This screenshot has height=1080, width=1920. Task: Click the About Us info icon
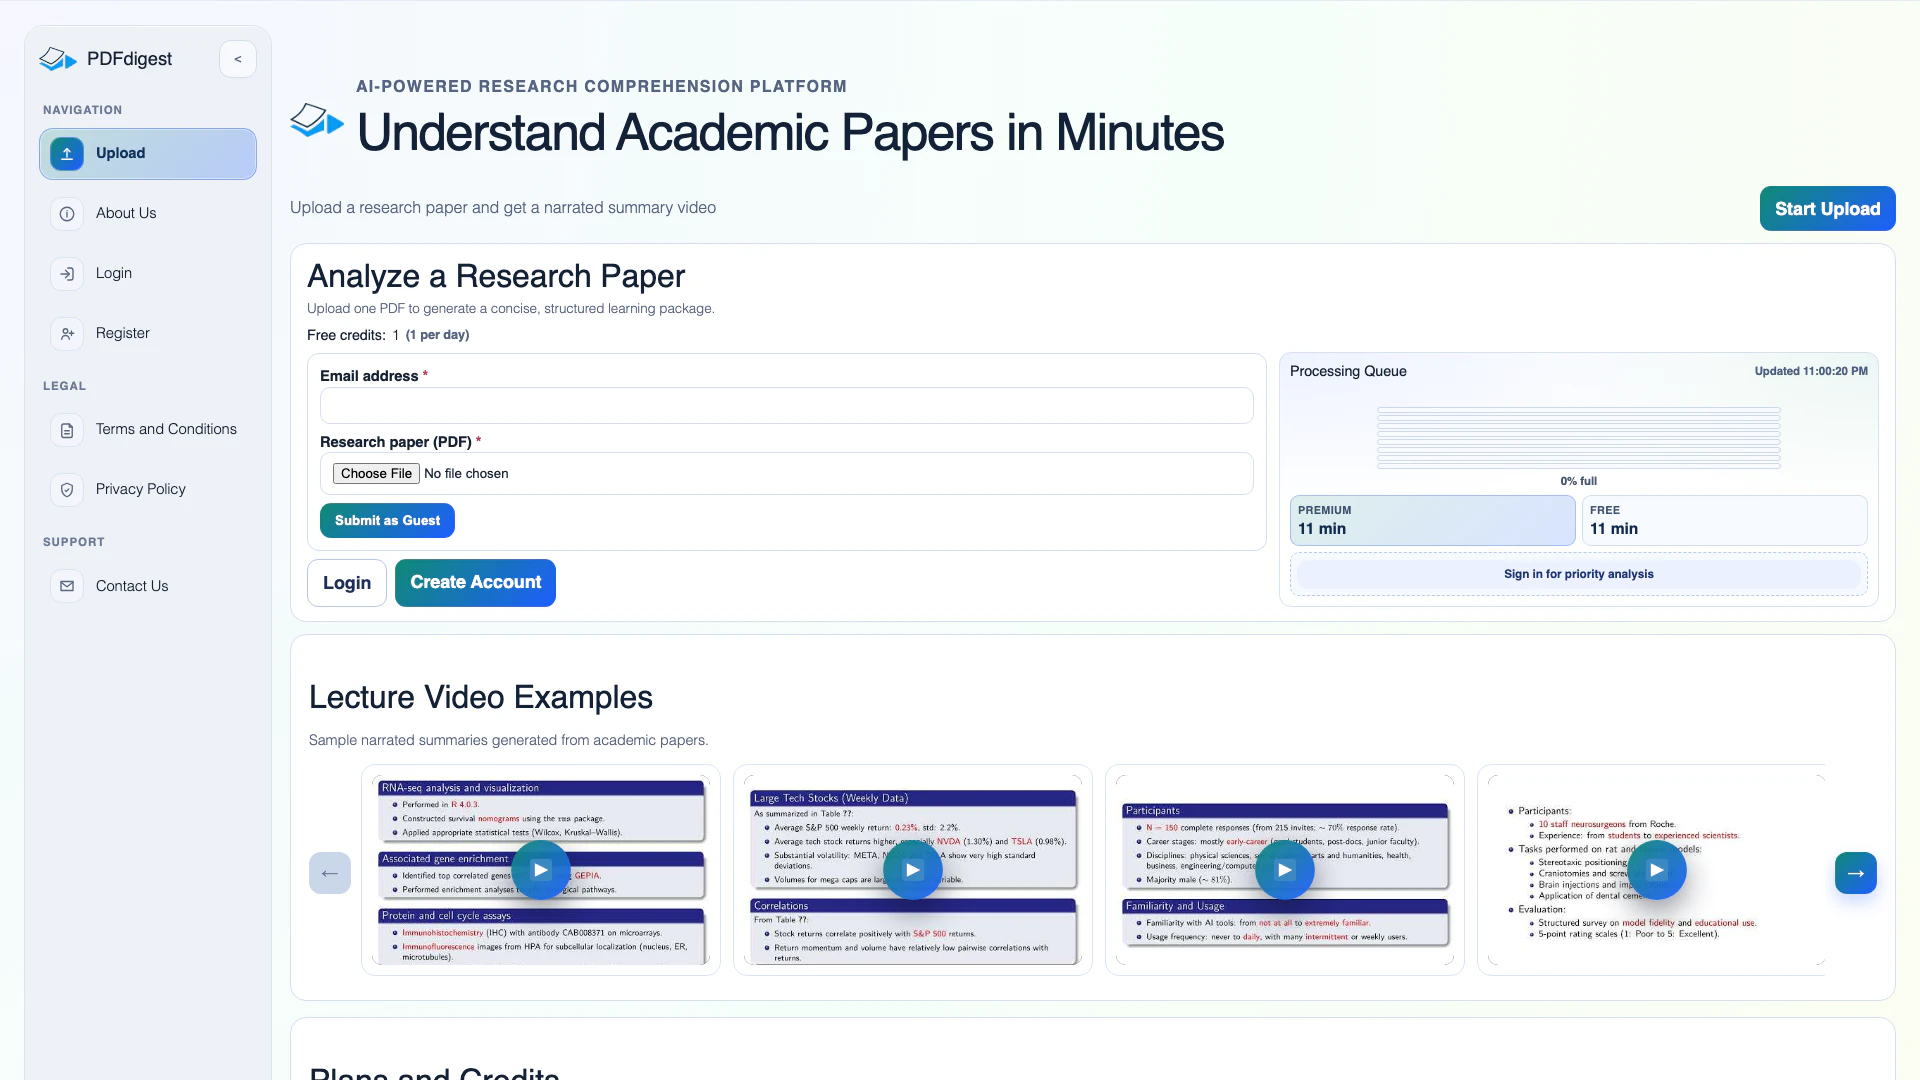67,213
